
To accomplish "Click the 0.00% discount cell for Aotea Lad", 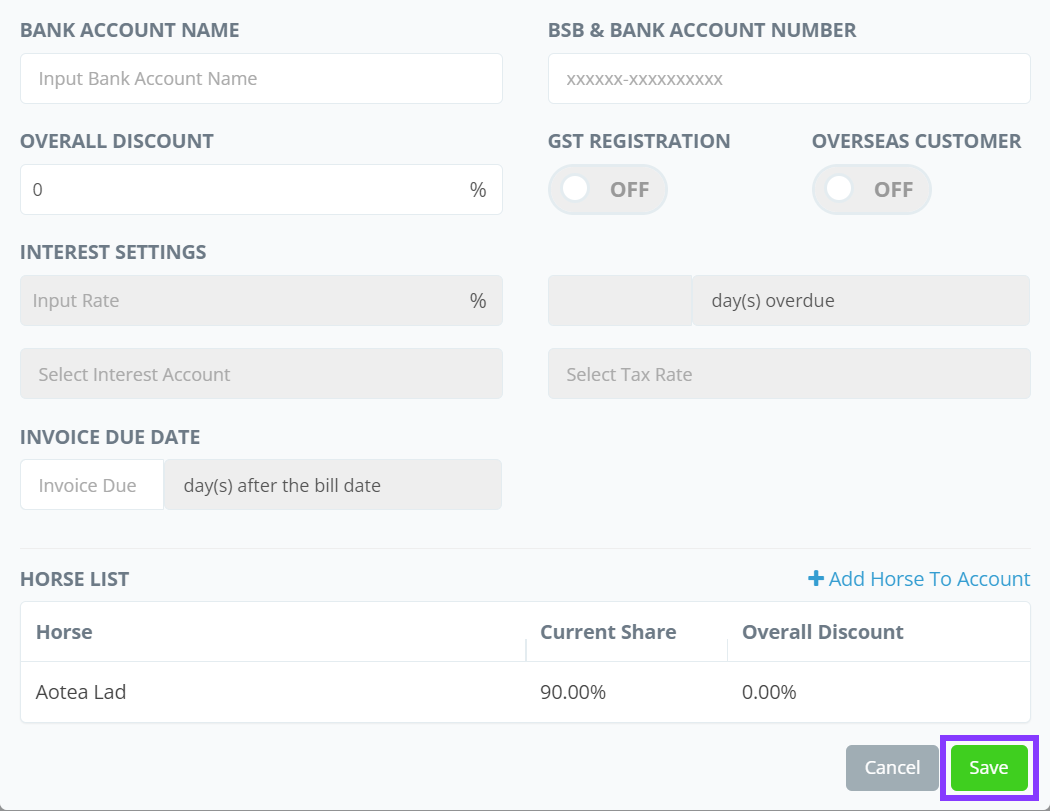I will coord(769,692).
